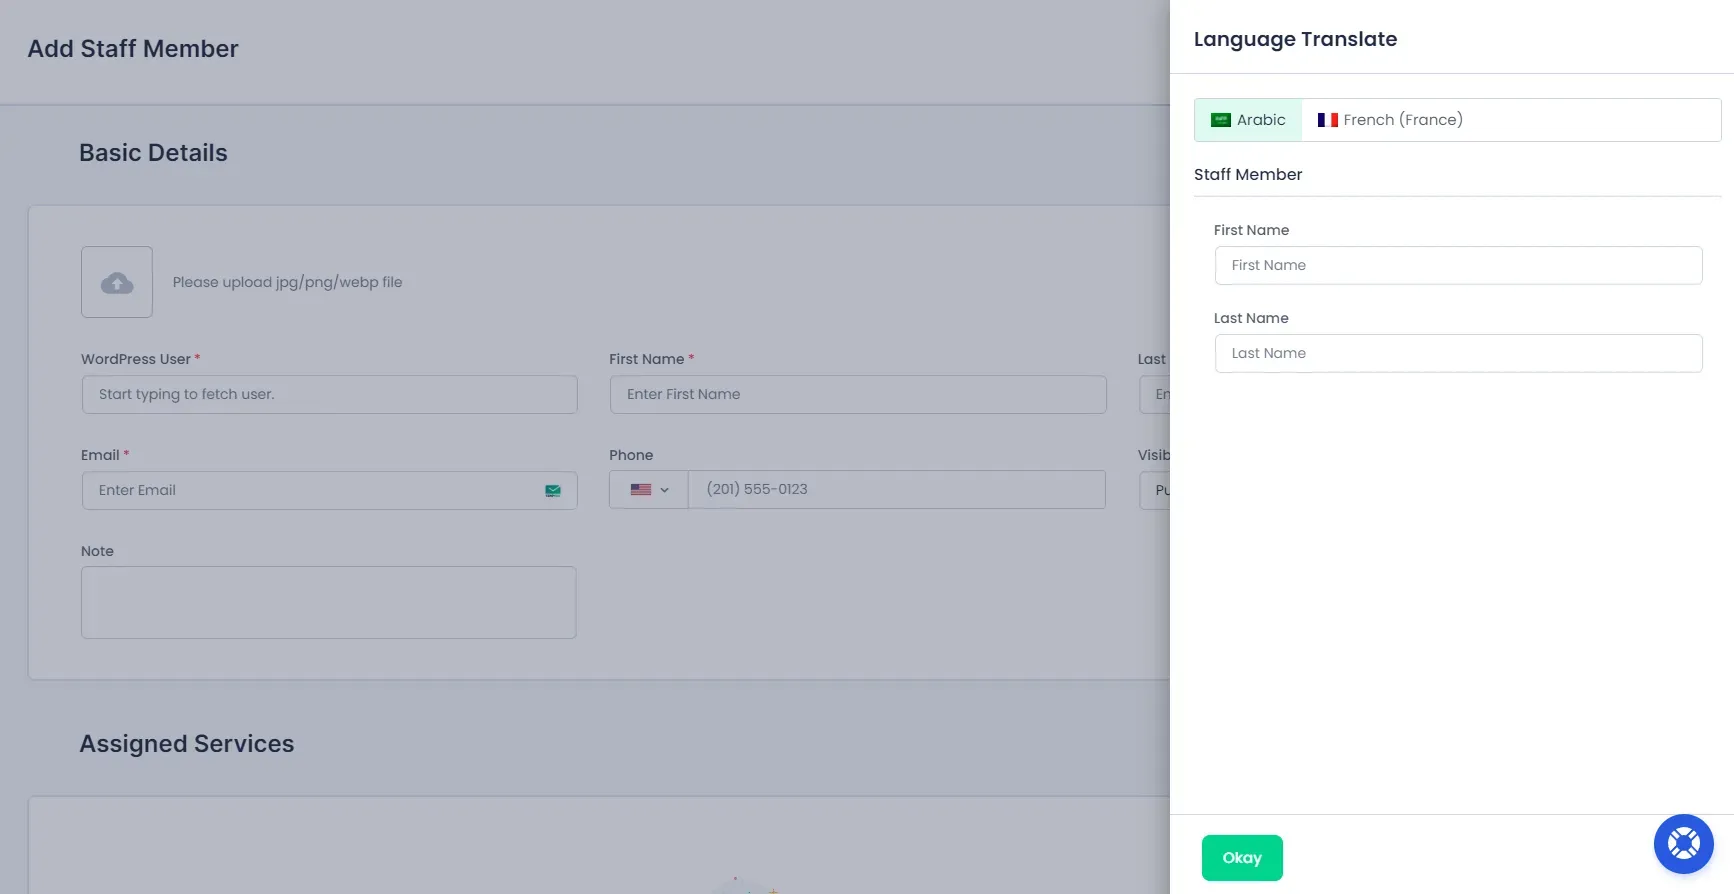1734x894 pixels.
Task: Focus the Last Name translation field
Action: (x=1458, y=353)
